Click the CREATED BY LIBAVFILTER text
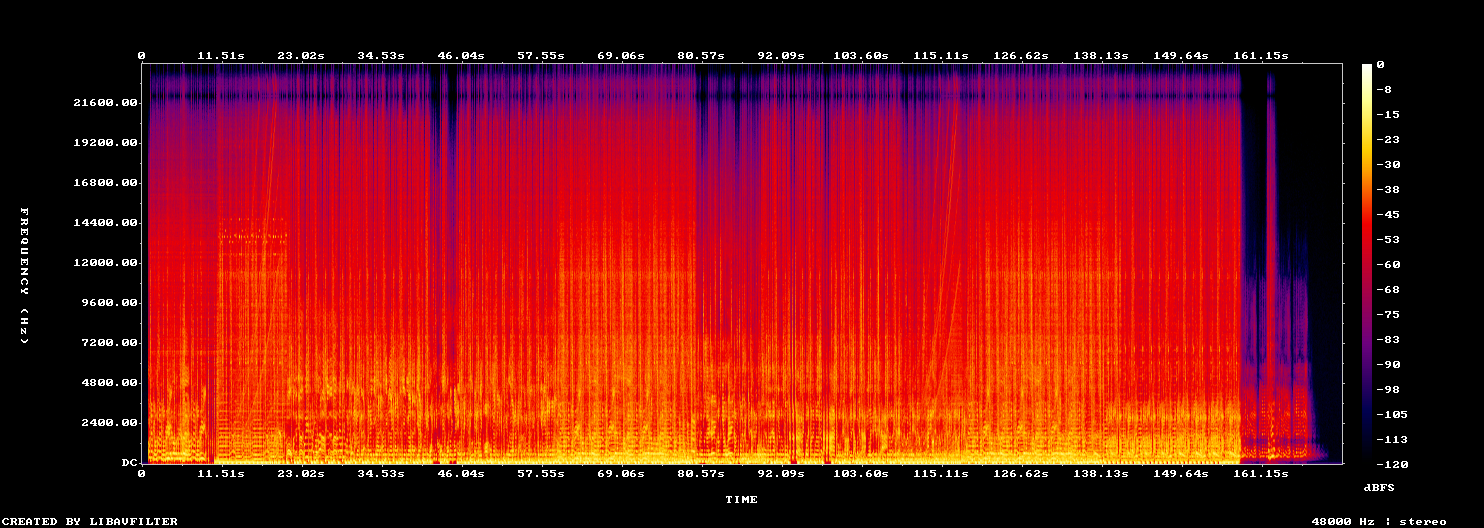 coord(90,521)
